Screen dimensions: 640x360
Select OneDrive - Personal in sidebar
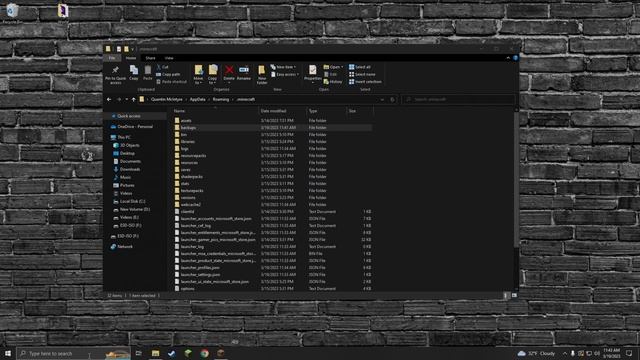coord(136,127)
